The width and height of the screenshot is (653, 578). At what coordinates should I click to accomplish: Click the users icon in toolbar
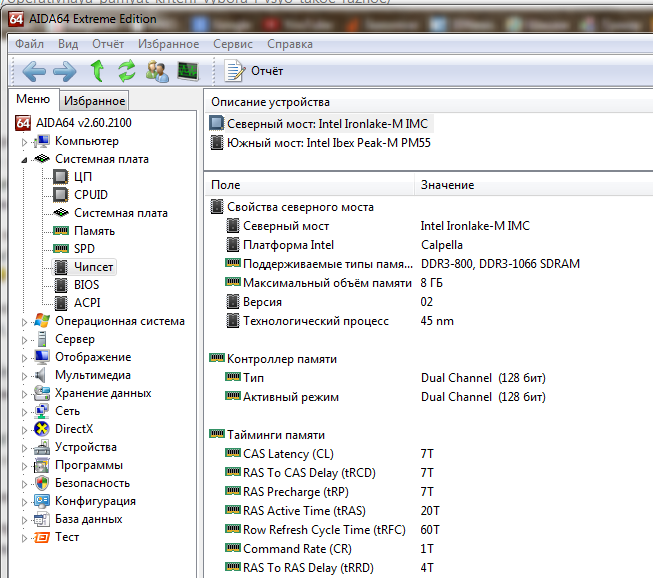coord(157,71)
